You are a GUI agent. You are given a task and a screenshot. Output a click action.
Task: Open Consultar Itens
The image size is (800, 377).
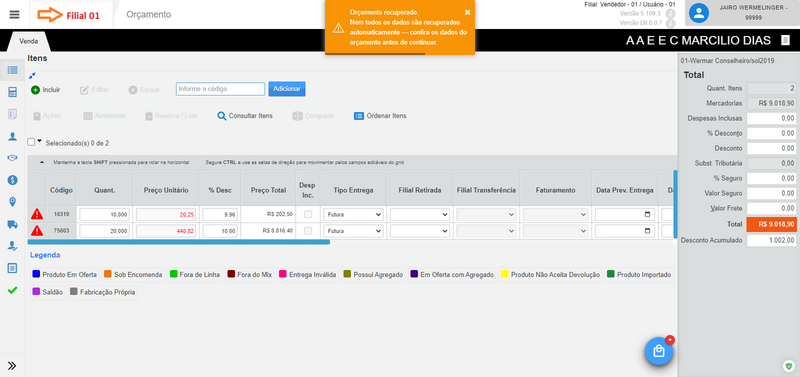click(245, 116)
